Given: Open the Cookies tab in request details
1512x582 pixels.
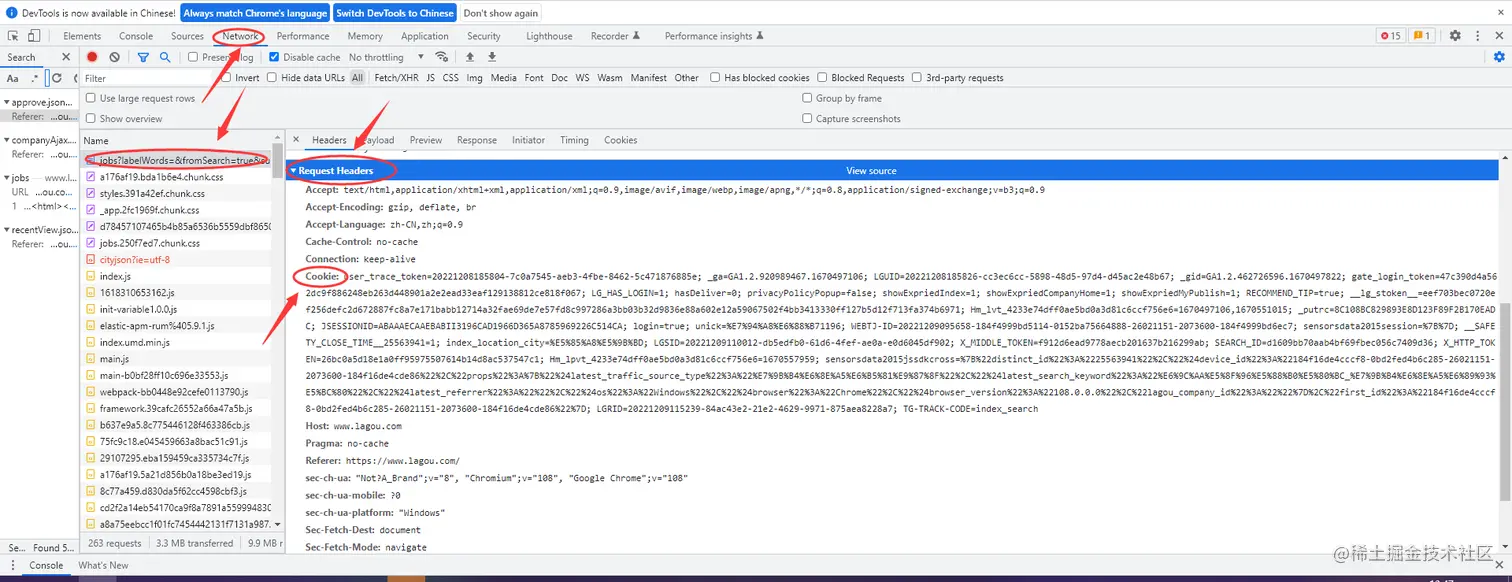Looking at the screenshot, I should [x=620, y=140].
